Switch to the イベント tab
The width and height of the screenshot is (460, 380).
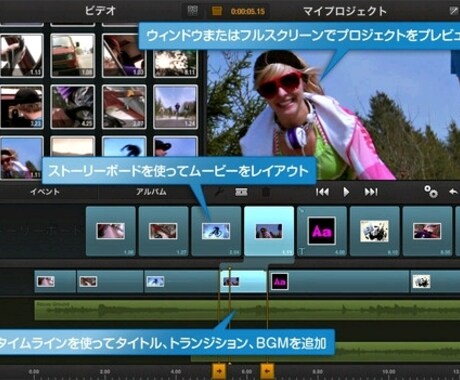click(x=45, y=192)
